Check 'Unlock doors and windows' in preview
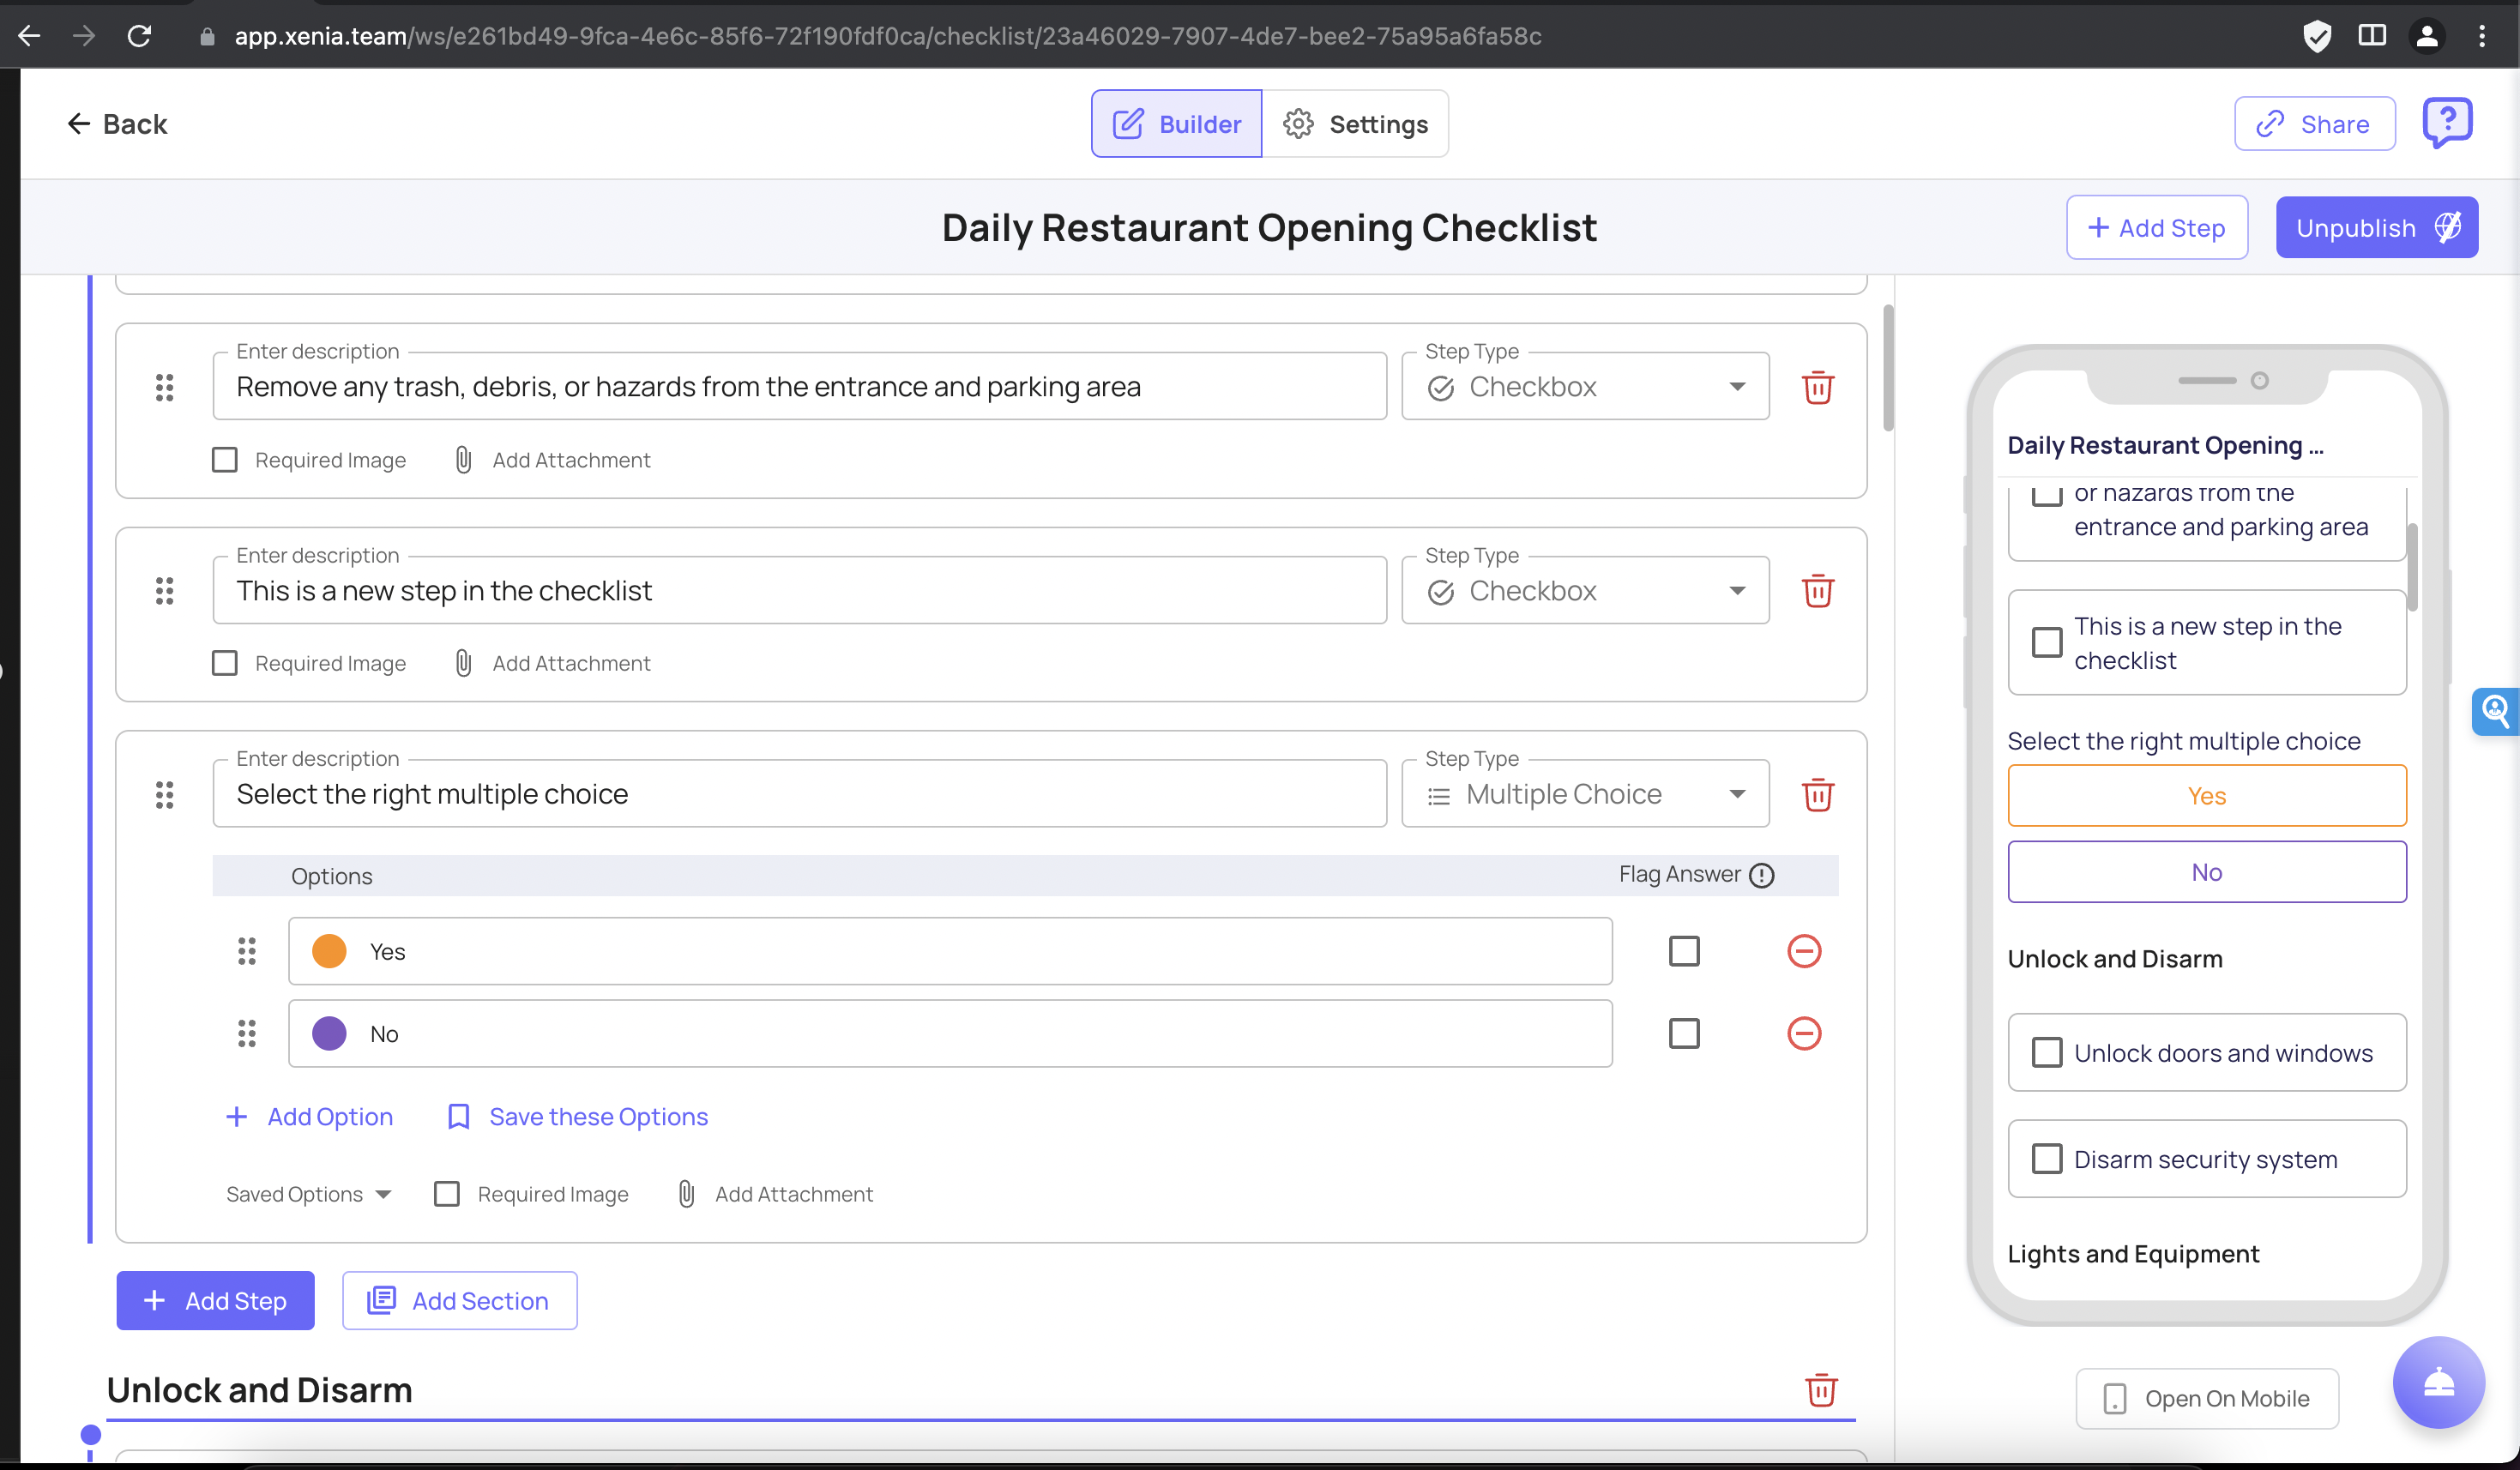The image size is (2520, 1470). [2047, 1052]
